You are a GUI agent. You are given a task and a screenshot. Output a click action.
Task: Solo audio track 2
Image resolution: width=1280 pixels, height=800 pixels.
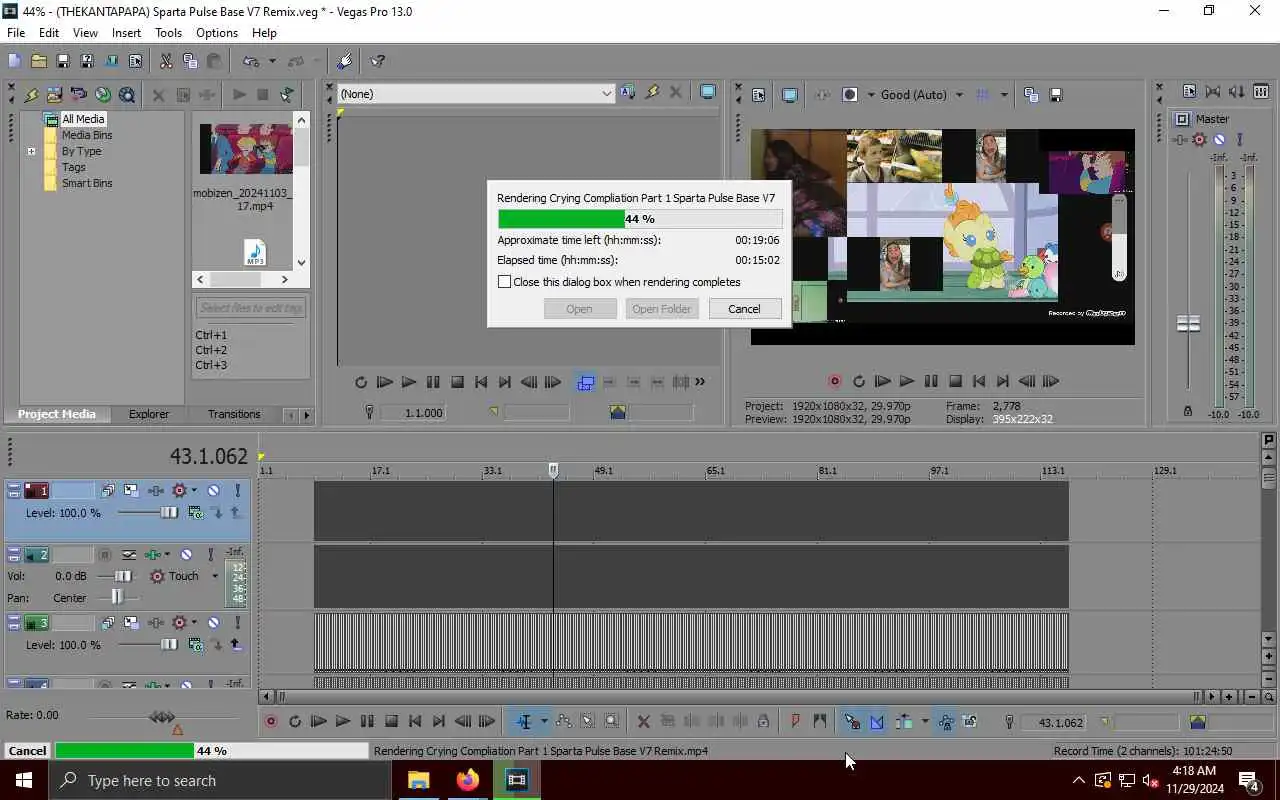(210, 554)
